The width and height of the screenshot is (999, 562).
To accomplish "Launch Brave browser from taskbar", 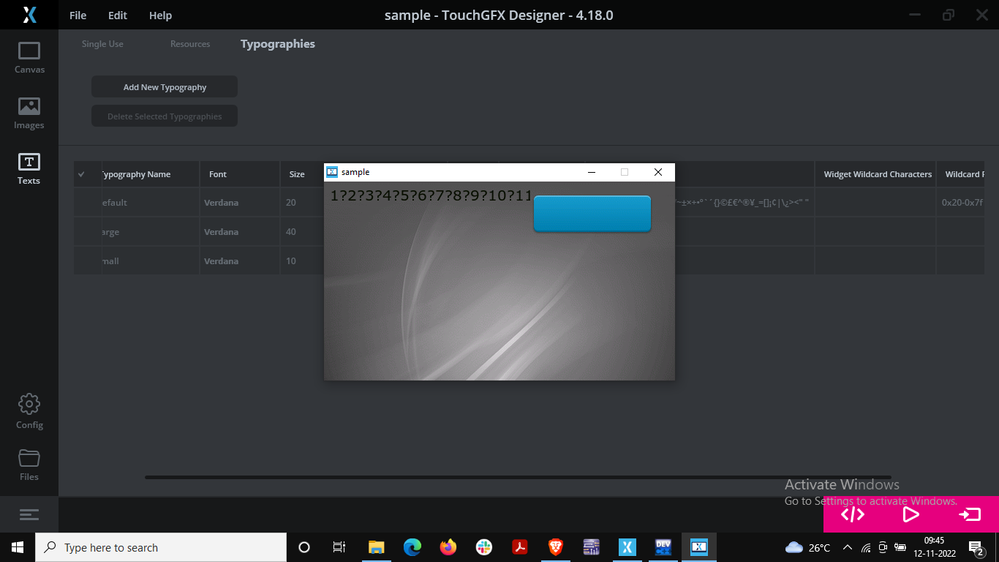I will click(556, 547).
